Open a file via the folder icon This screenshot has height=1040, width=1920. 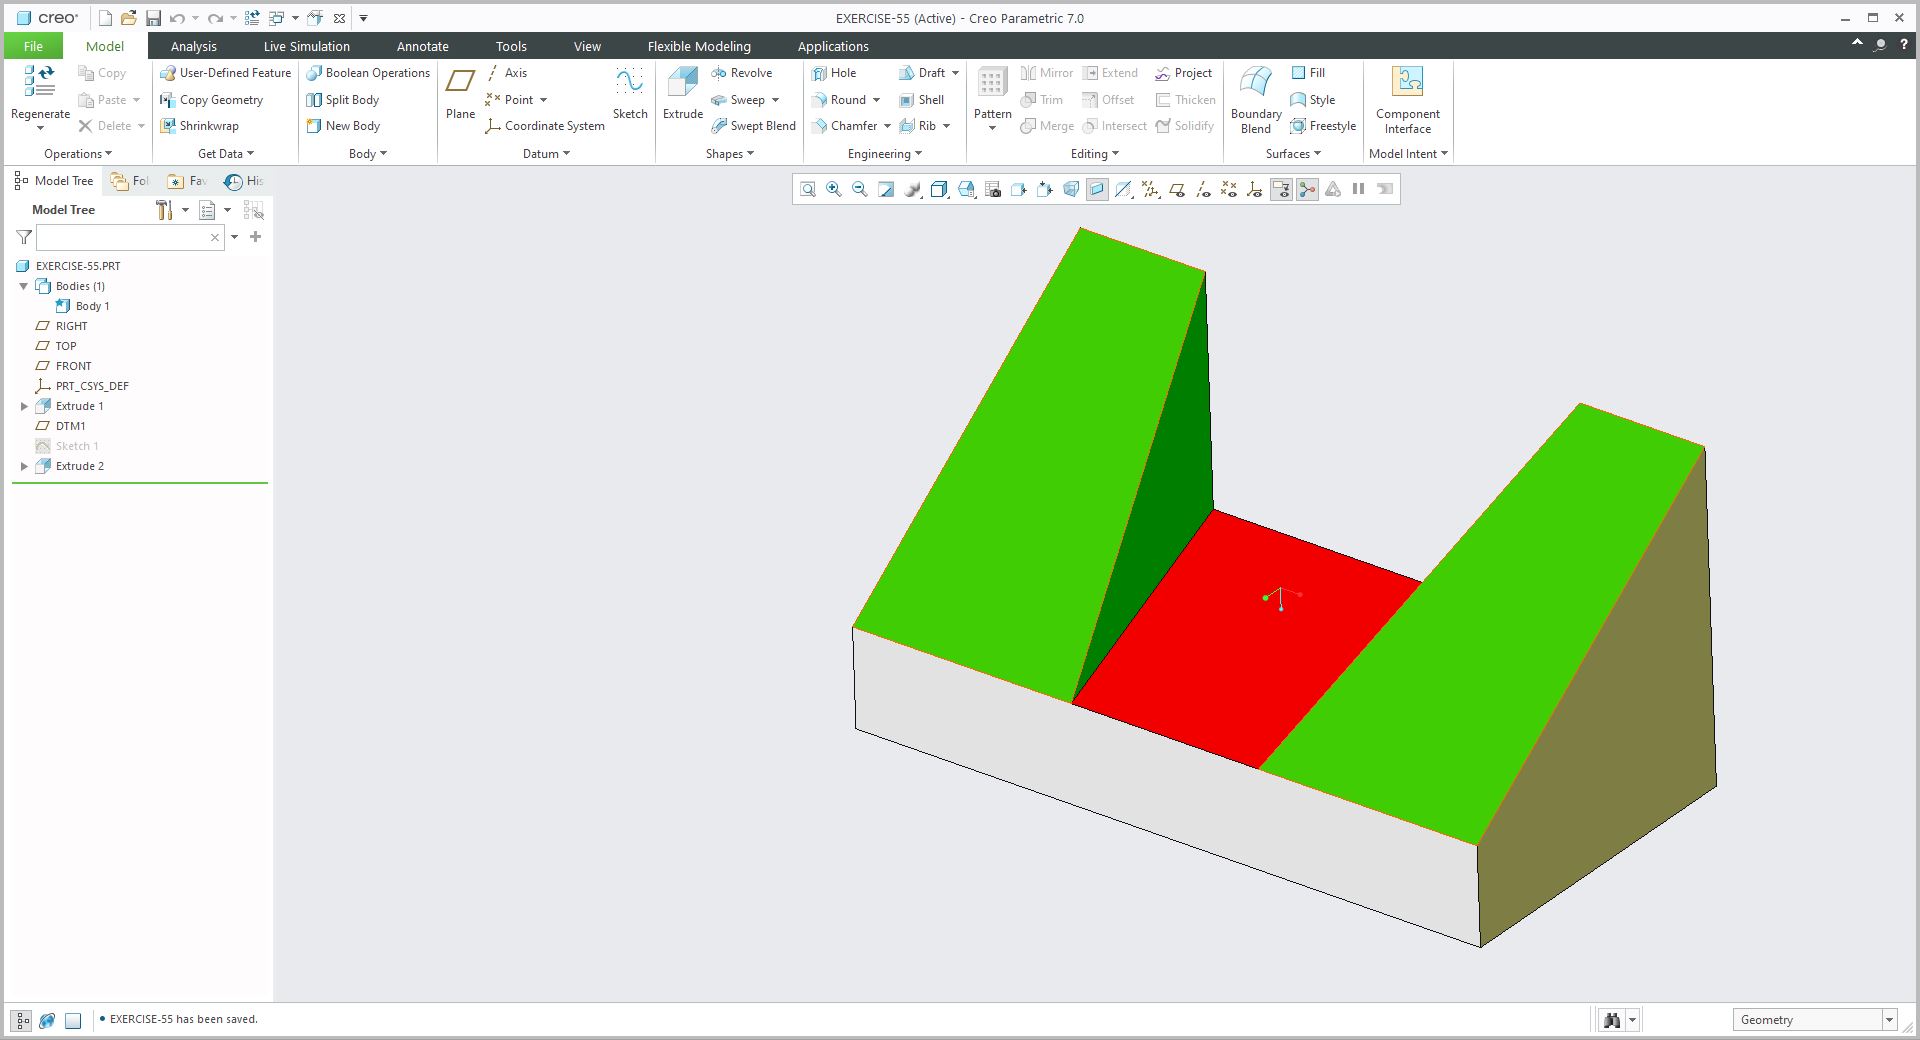click(x=129, y=18)
